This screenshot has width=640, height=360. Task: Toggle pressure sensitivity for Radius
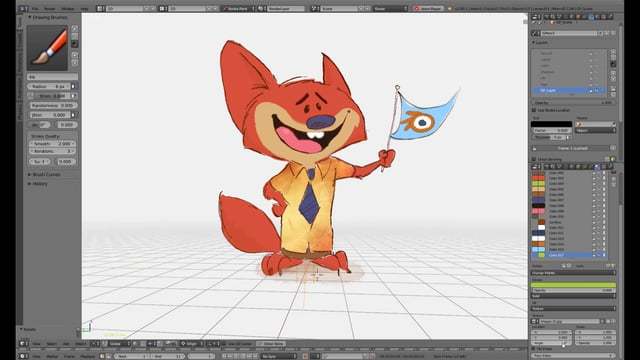[74, 87]
